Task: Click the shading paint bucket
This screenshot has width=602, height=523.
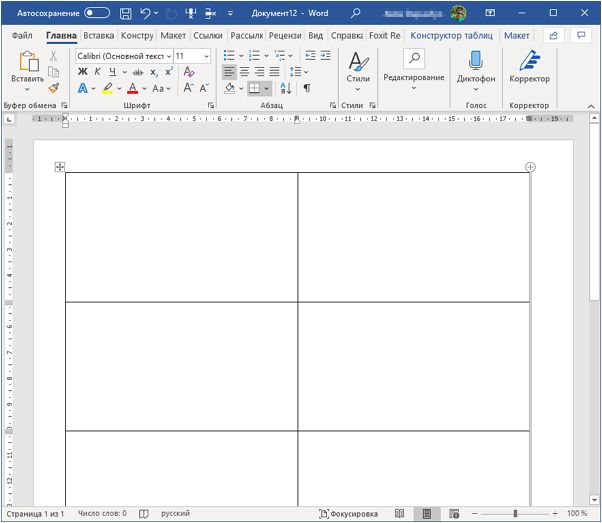Action: click(230, 89)
